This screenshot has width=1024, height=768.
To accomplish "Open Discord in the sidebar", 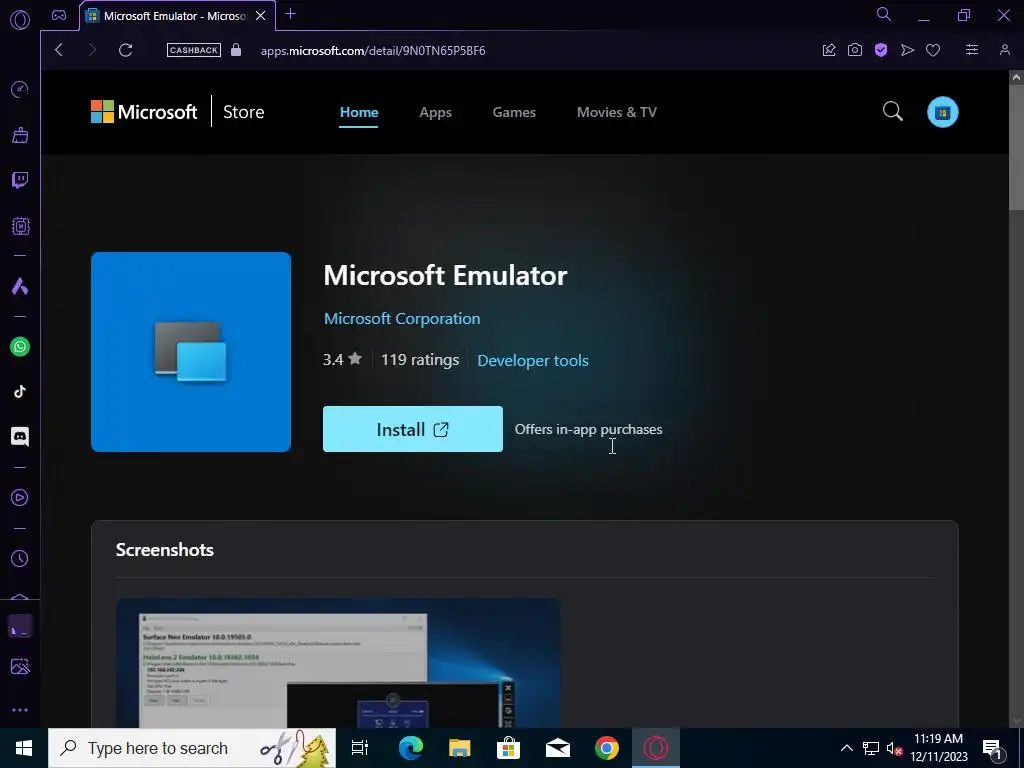I will click(x=20, y=436).
